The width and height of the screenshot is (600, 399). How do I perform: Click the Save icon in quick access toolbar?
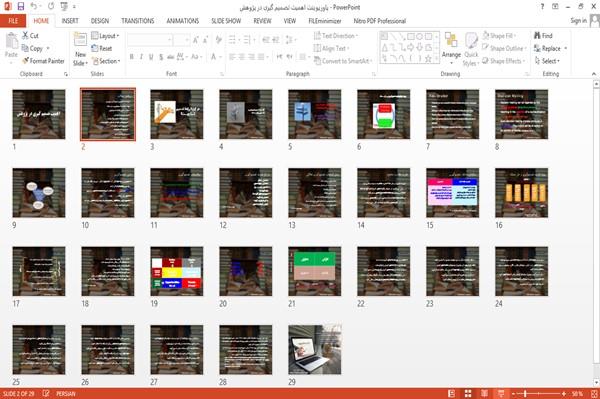click(x=21, y=7)
